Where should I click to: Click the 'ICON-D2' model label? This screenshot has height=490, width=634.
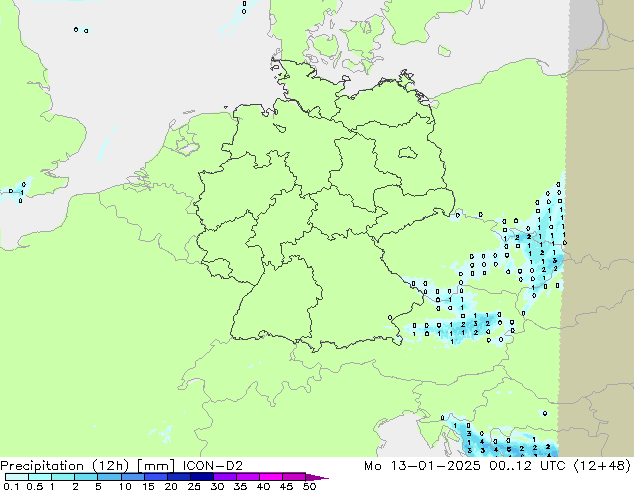(213, 466)
